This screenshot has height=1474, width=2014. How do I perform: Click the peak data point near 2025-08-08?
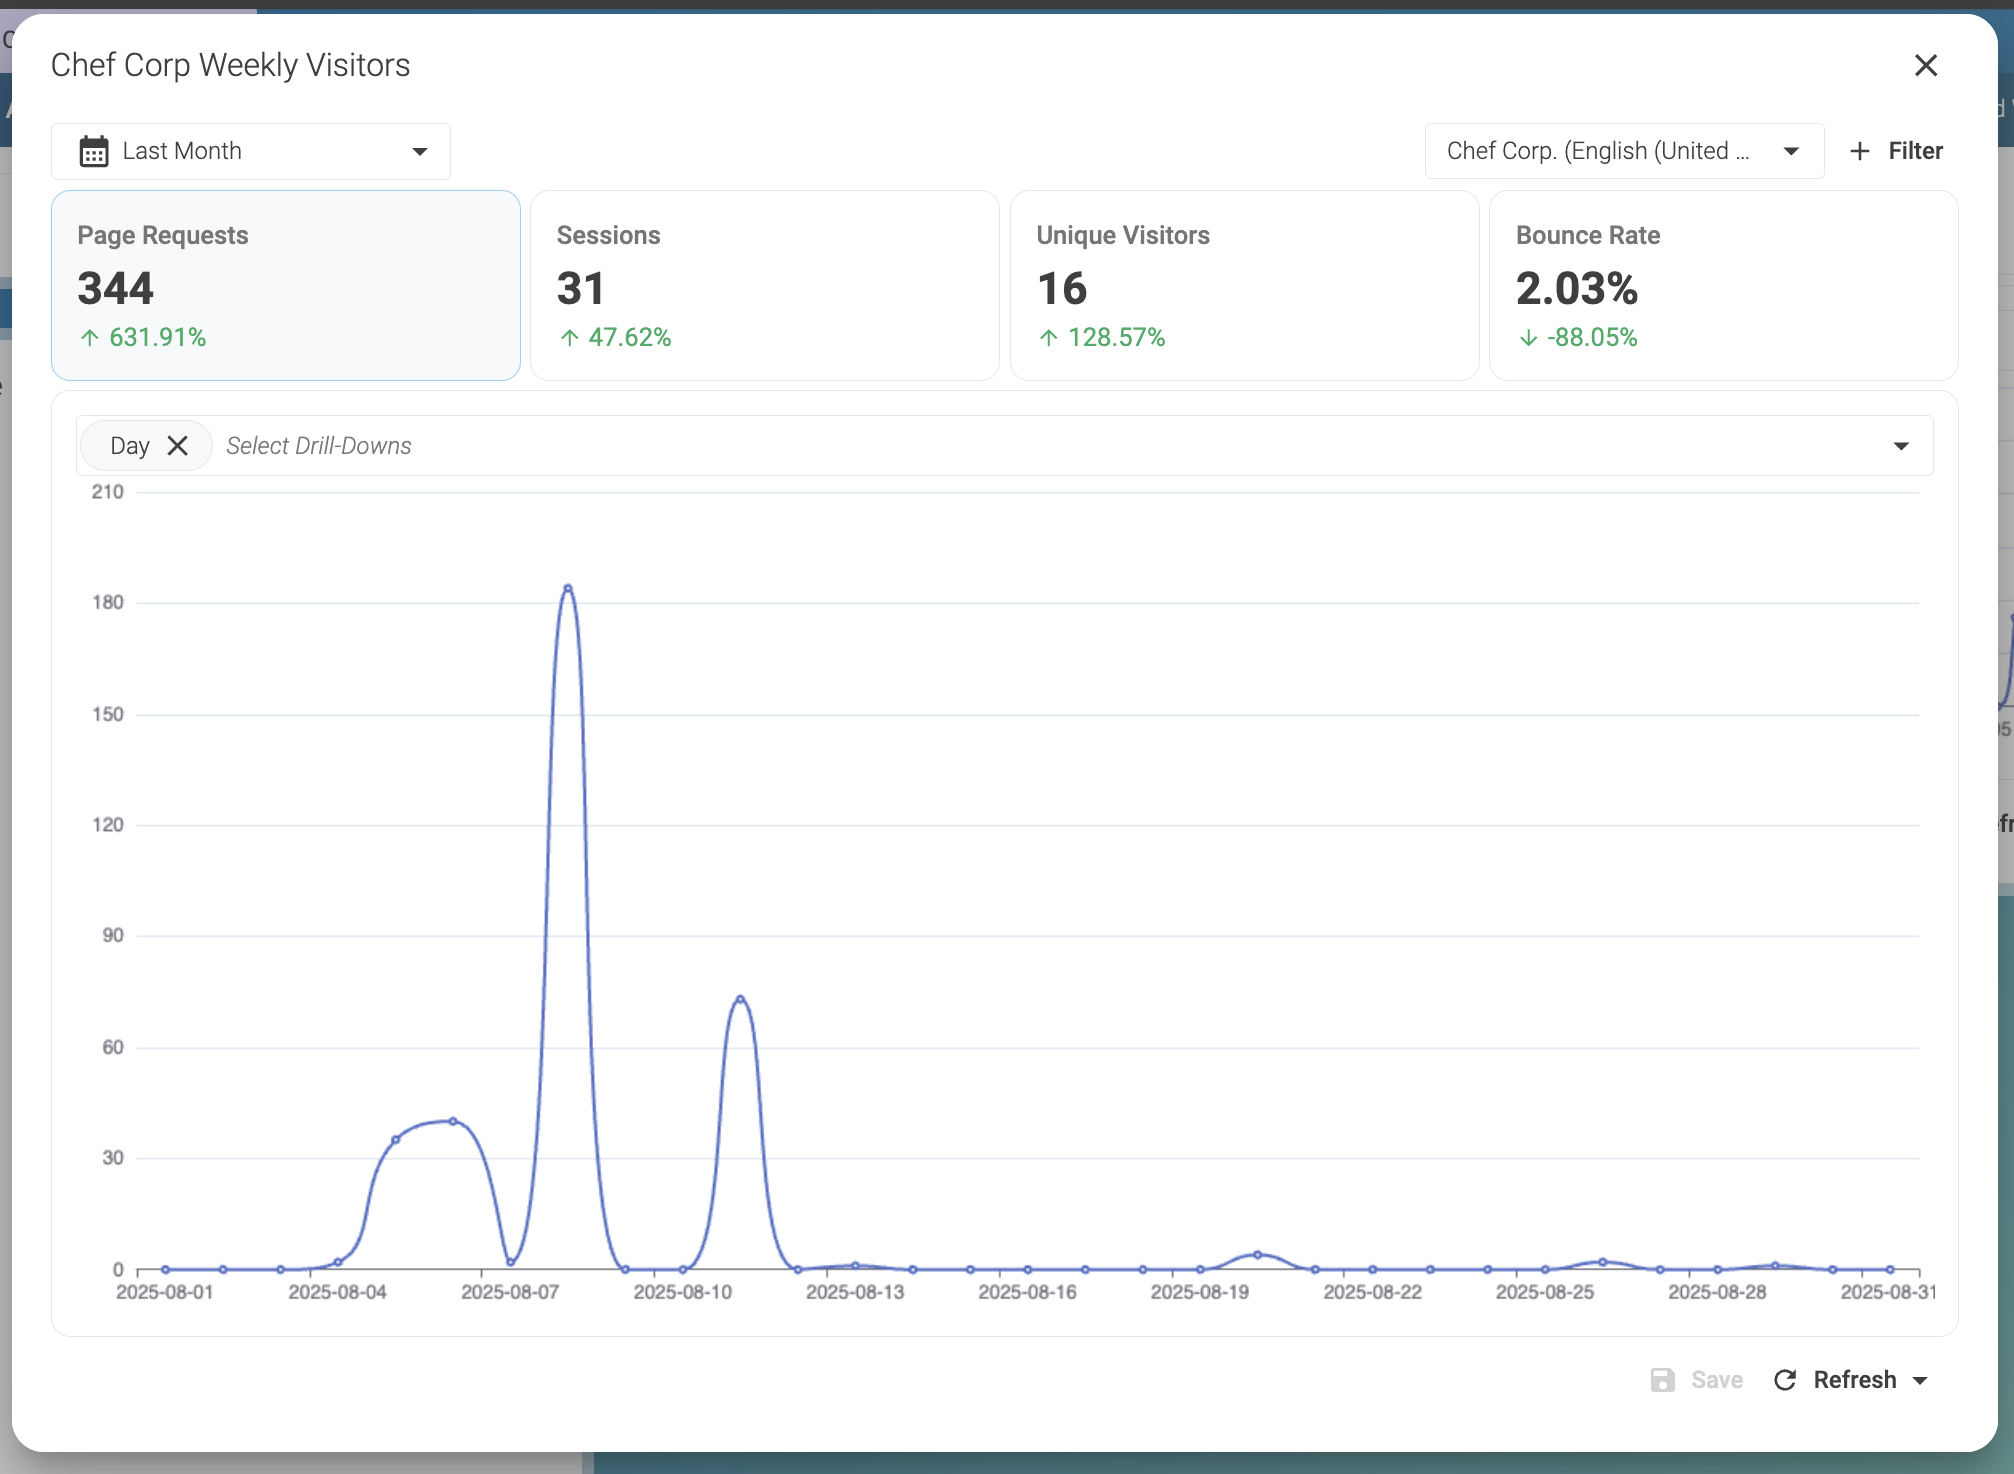coord(568,588)
